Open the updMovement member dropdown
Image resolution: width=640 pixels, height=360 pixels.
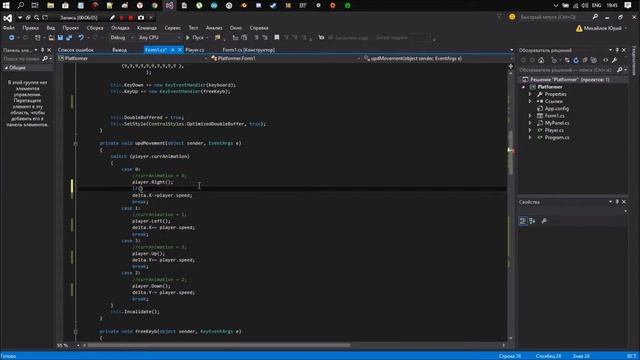point(437,58)
